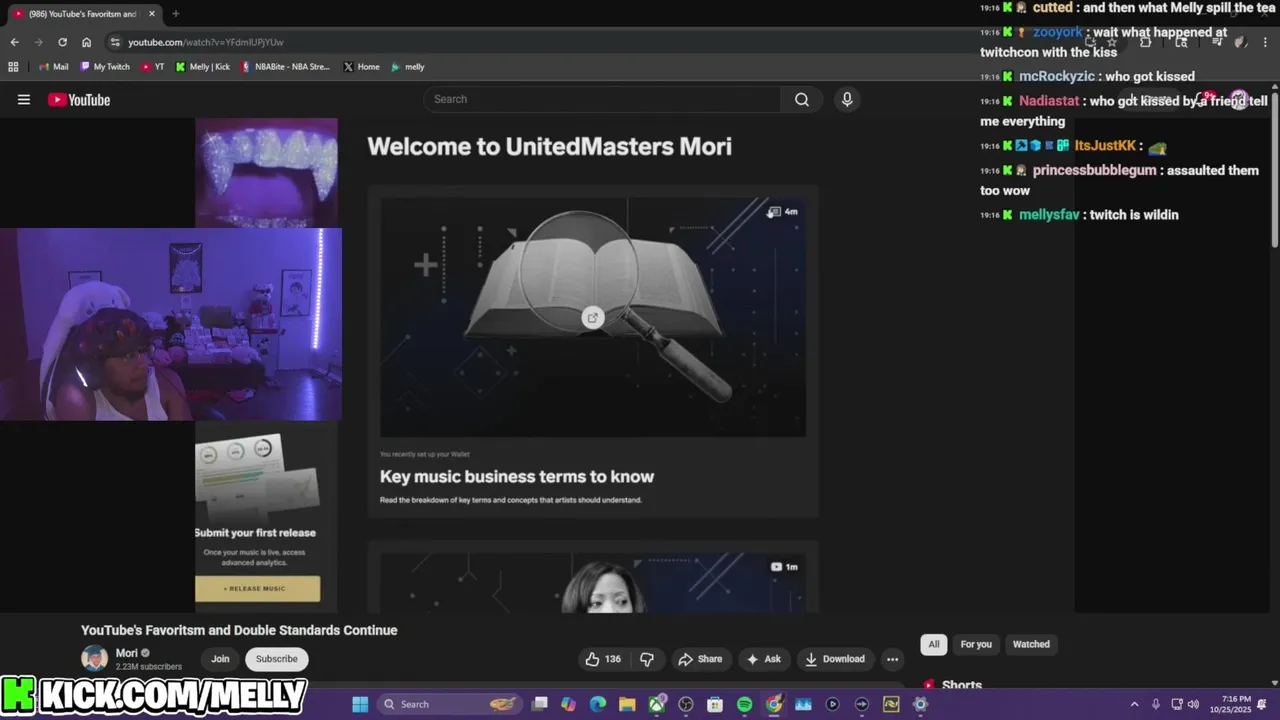Click the video title below the player
This screenshot has height=720, width=1280.
pos(239,630)
